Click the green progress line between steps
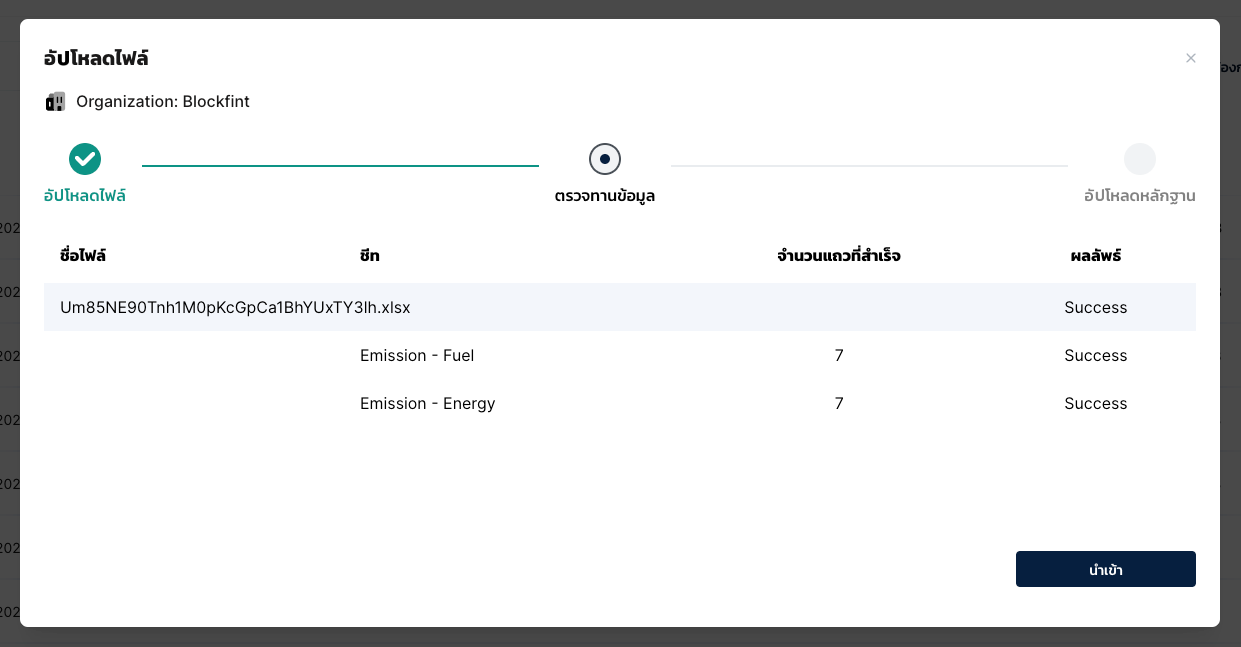Viewport: 1241px width, 647px height. pyautogui.click(x=340, y=165)
